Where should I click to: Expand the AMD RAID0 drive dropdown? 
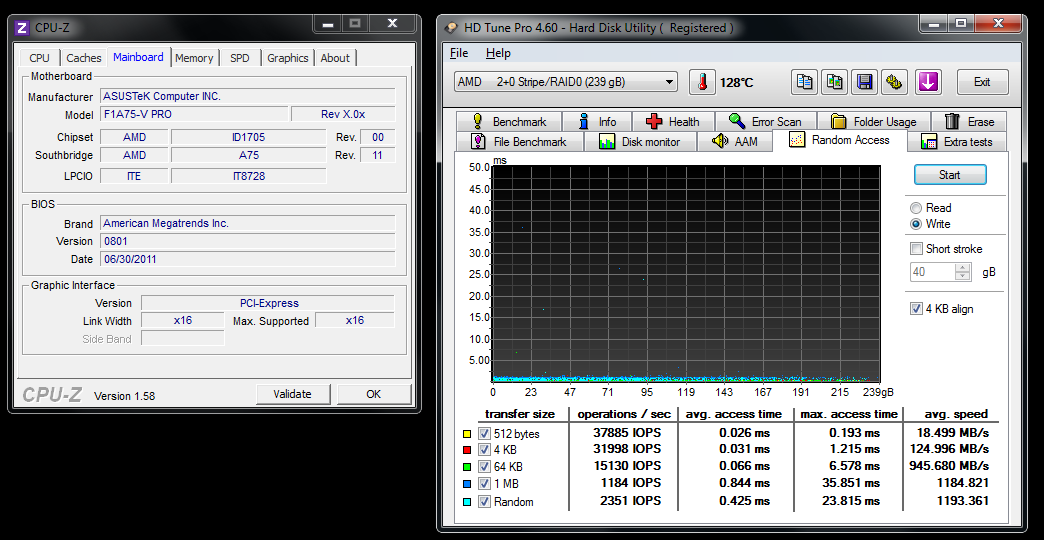(x=566, y=82)
